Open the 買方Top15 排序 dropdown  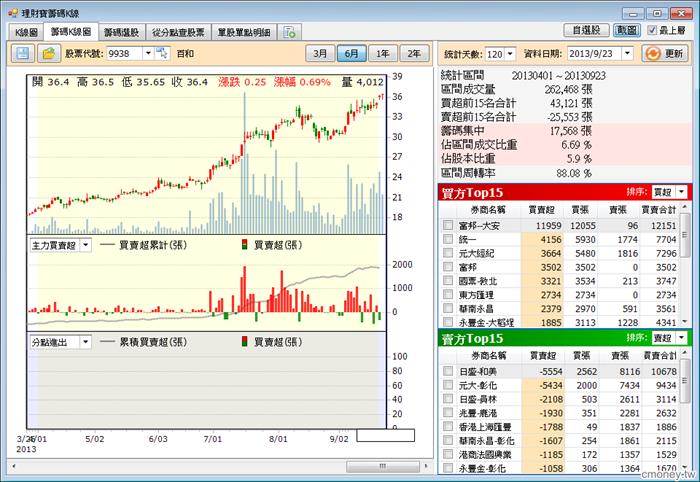coord(681,192)
